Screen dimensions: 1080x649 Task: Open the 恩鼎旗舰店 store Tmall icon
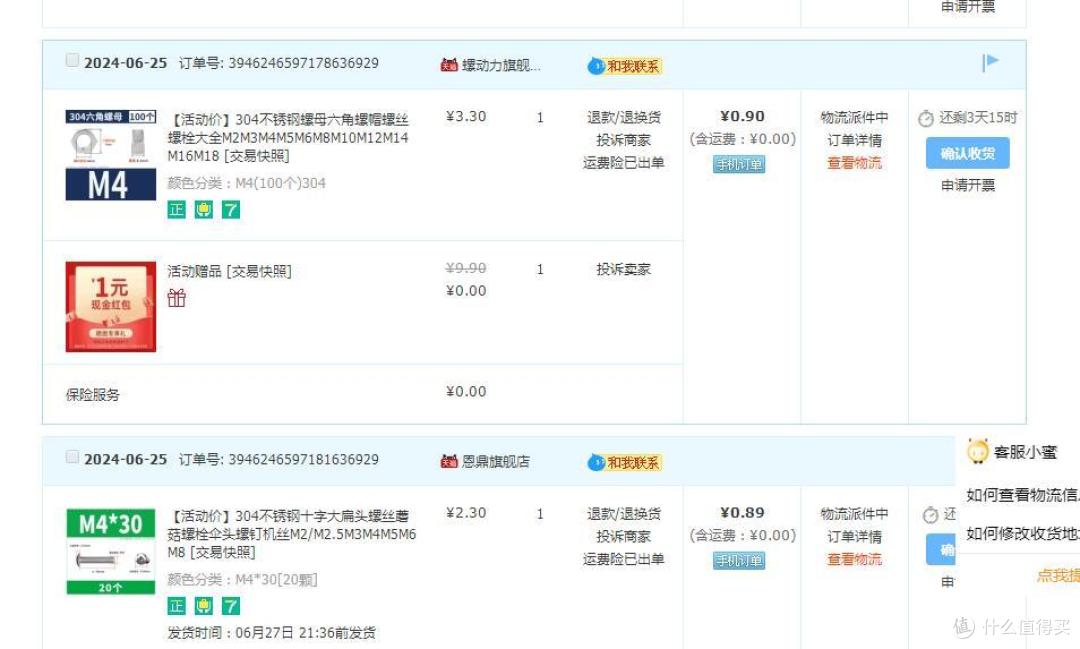449,462
